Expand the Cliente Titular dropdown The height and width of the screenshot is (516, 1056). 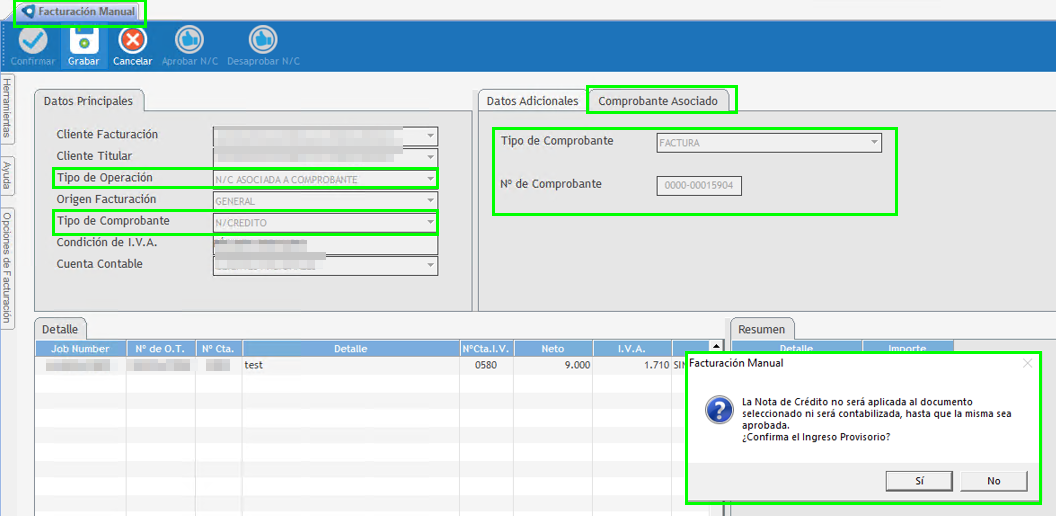430,158
